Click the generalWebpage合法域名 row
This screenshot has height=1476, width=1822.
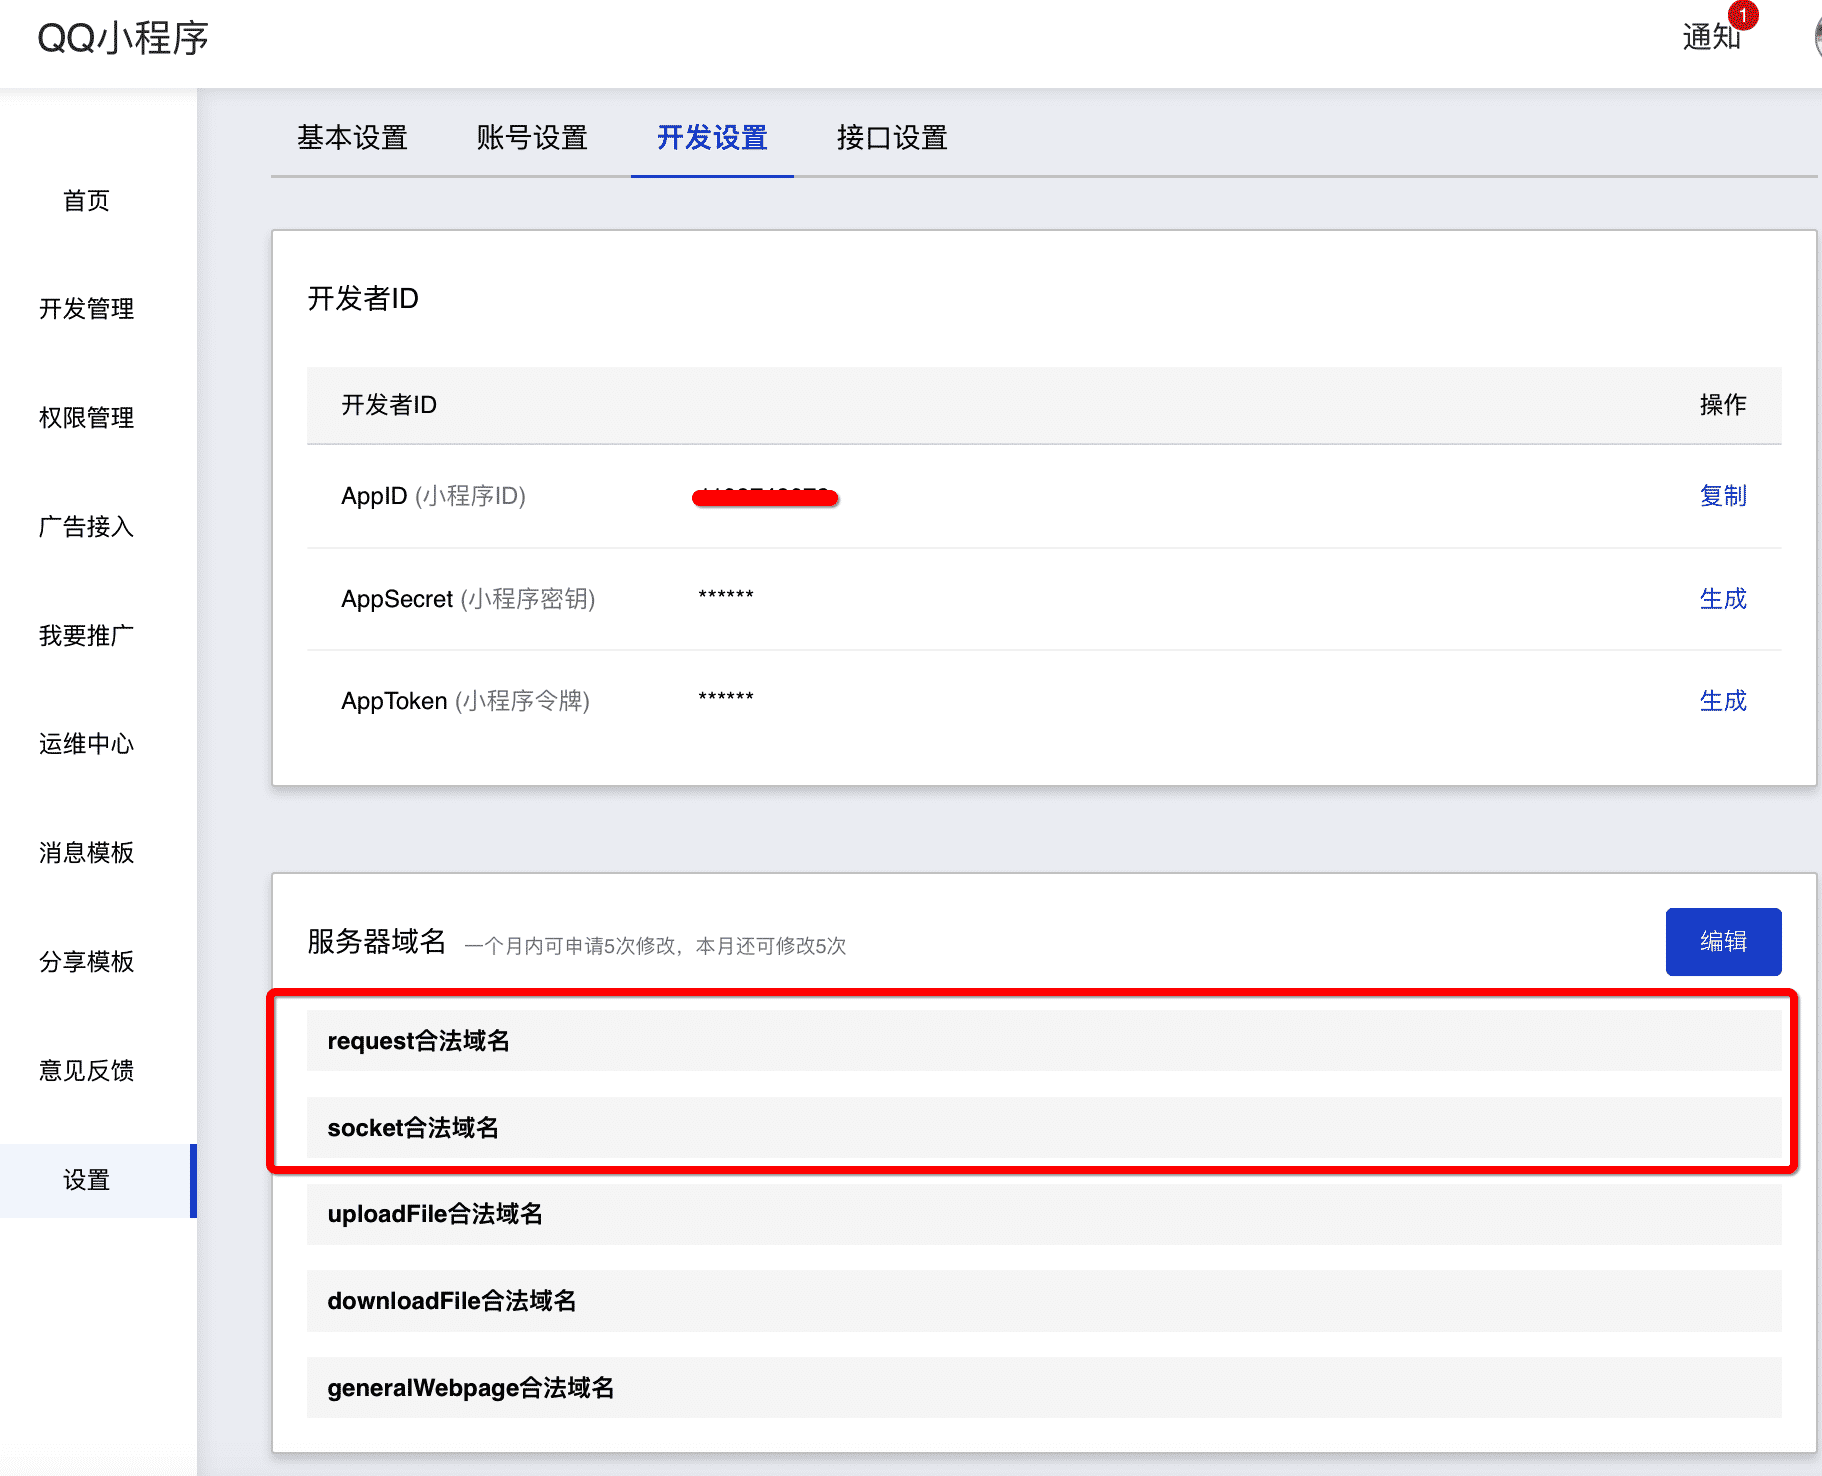pos(1044,1388)
